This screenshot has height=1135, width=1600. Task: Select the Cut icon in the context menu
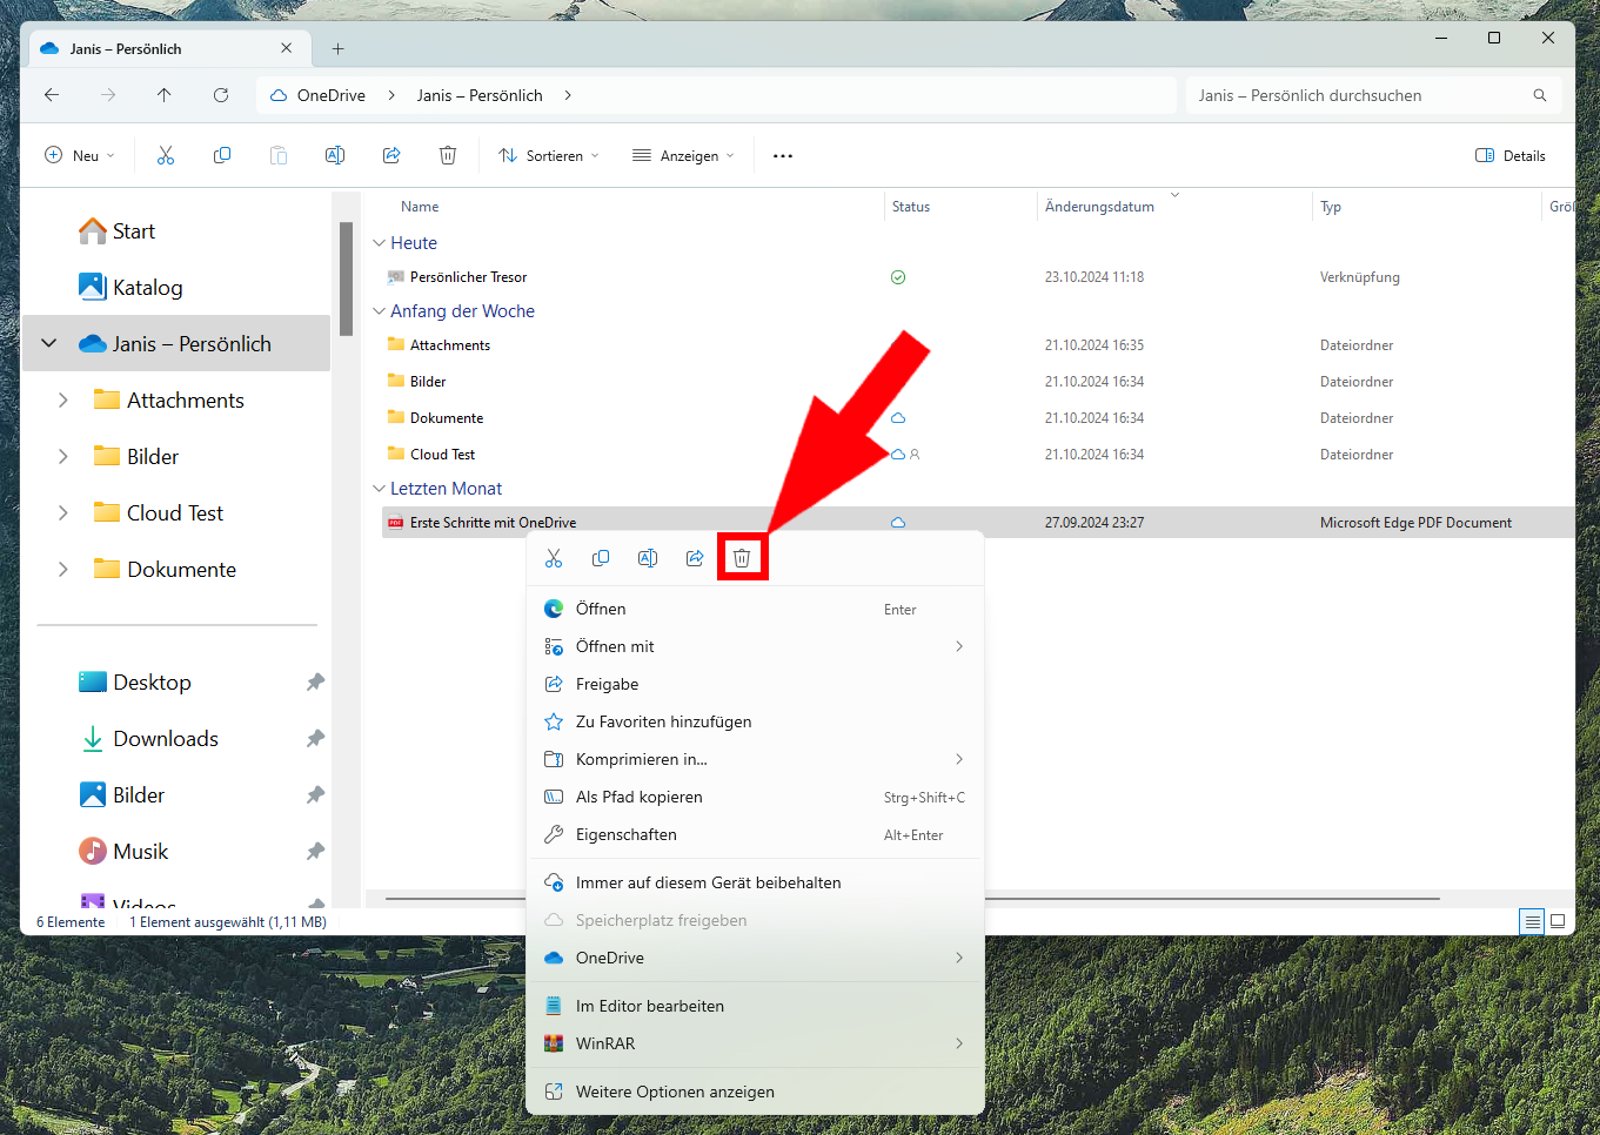coord(553,557)
